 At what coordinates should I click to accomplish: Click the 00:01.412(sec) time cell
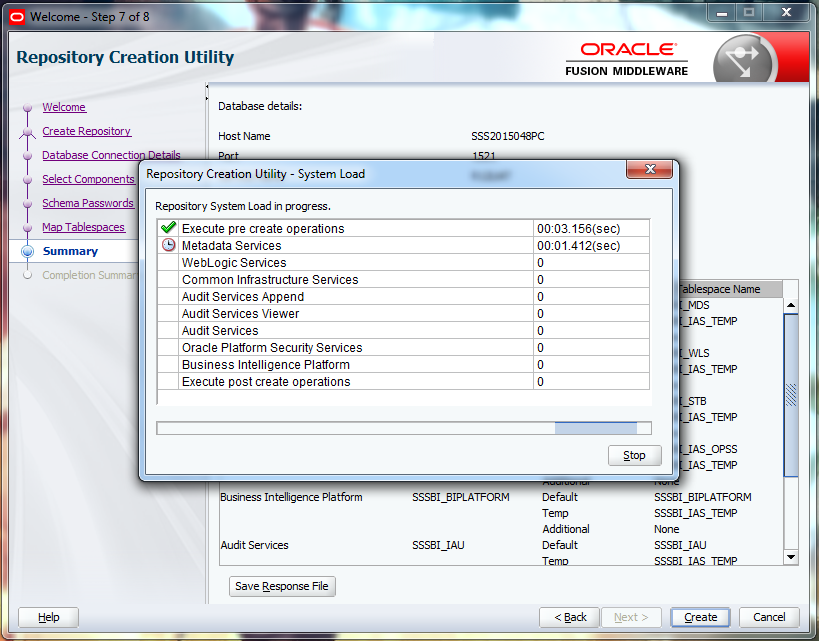point(591,246)
